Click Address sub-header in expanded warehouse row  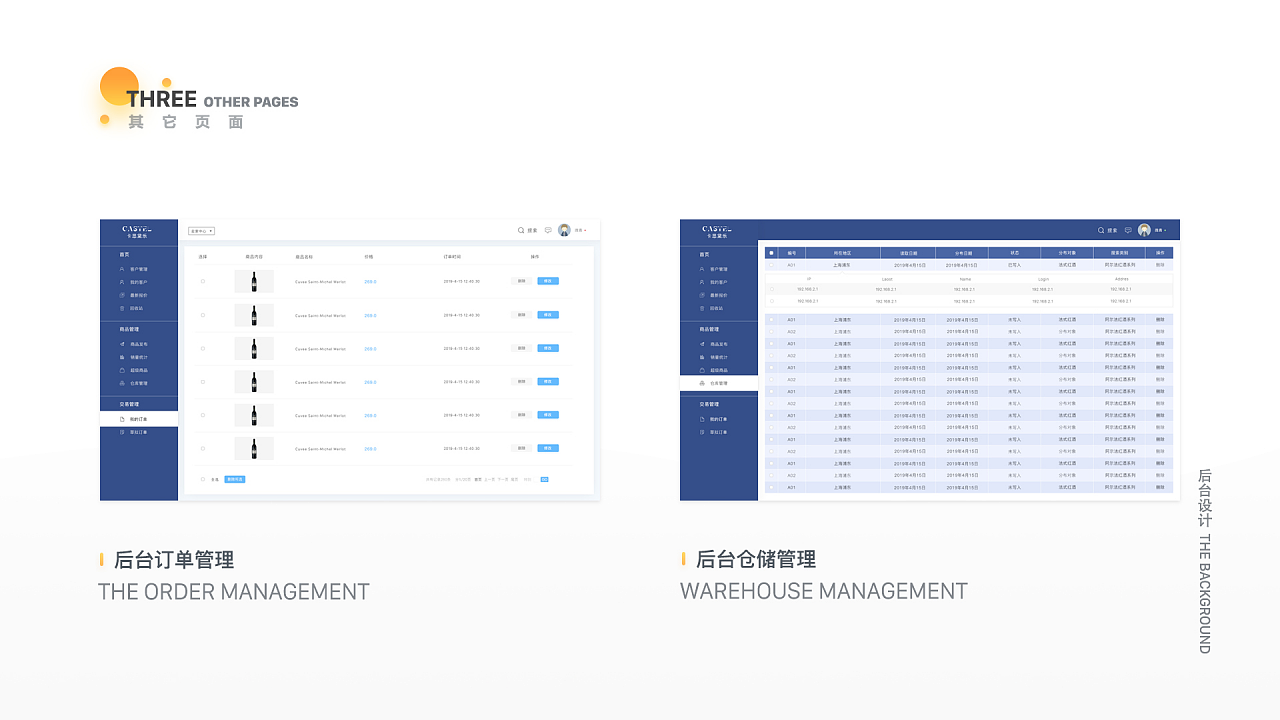[x=1122, y=279]
